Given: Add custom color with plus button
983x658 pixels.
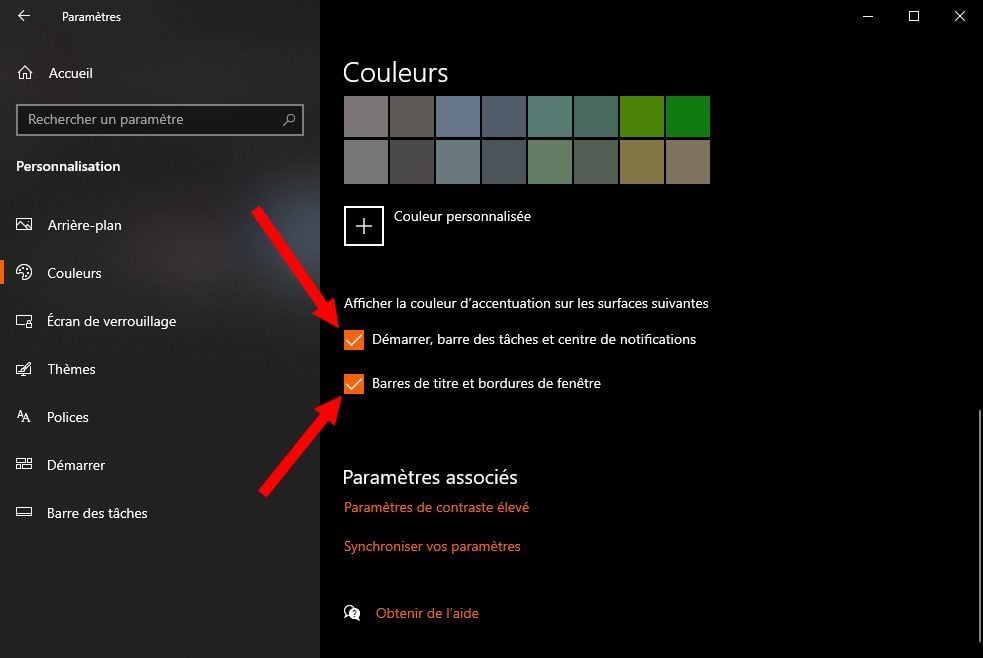Looking at the screenshot, I should click(364, 226).
